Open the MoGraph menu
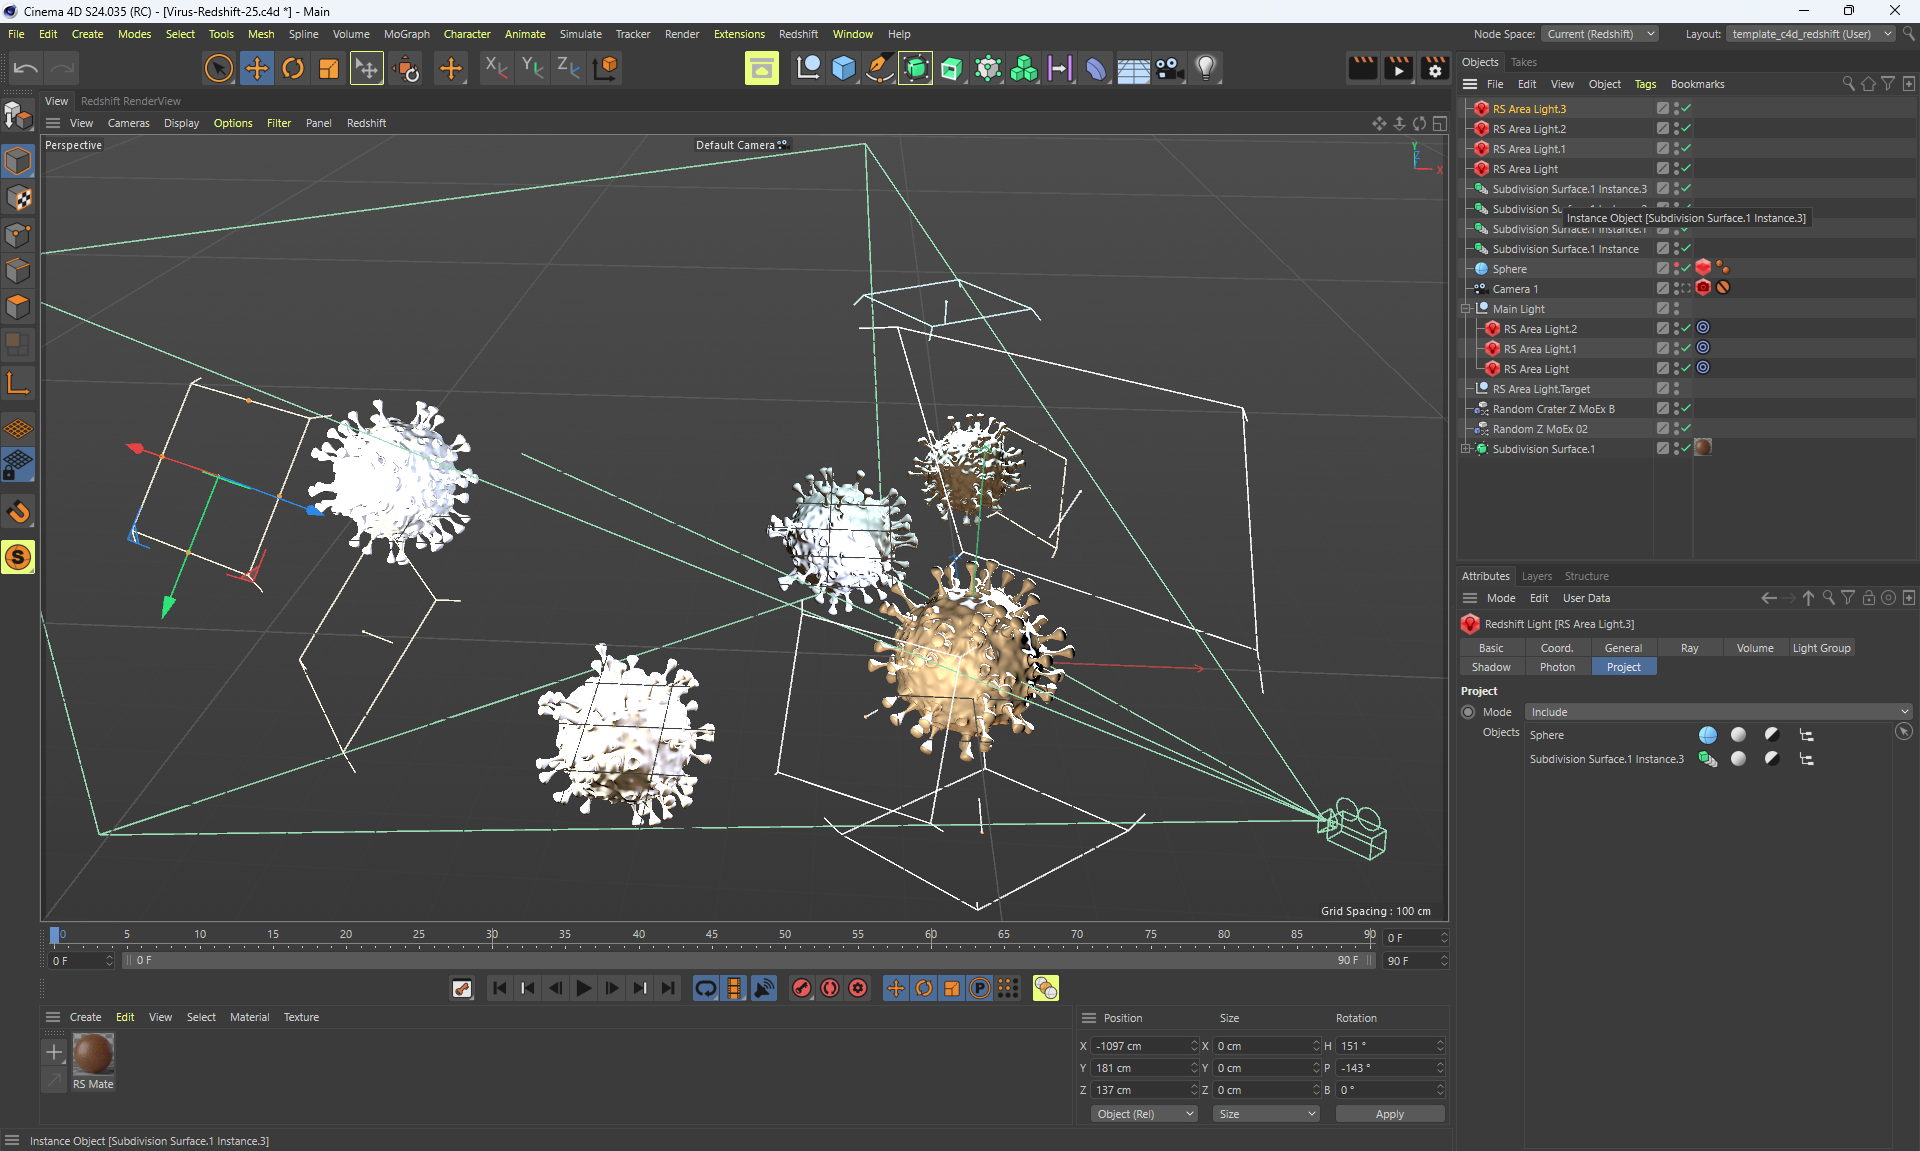 tap(406, 34)
